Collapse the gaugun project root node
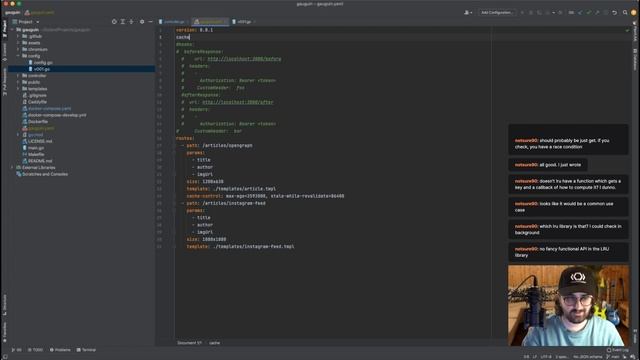The height and width of the screenshot is (360, 640). point(12,30)
